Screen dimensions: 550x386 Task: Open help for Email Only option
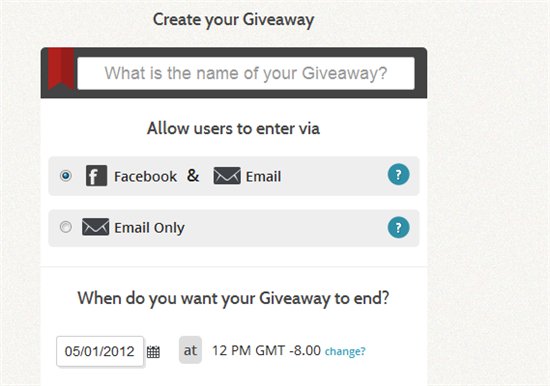pyautogui.click(x=398, y=227)
